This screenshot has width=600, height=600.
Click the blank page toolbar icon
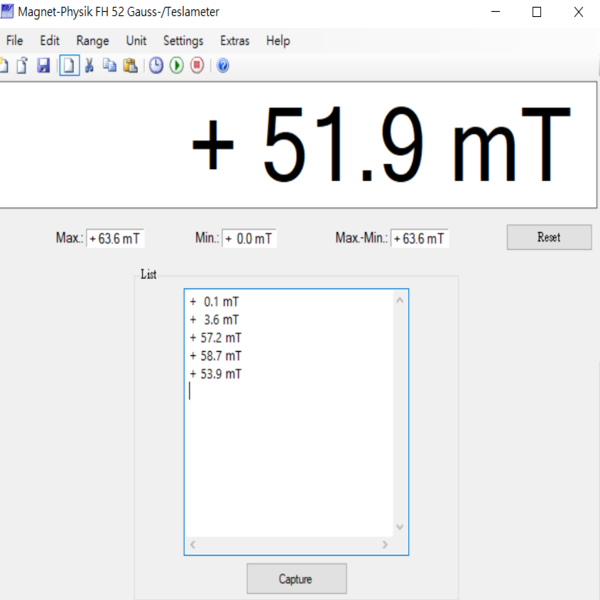pyautogui.click(x=68, y=66)
